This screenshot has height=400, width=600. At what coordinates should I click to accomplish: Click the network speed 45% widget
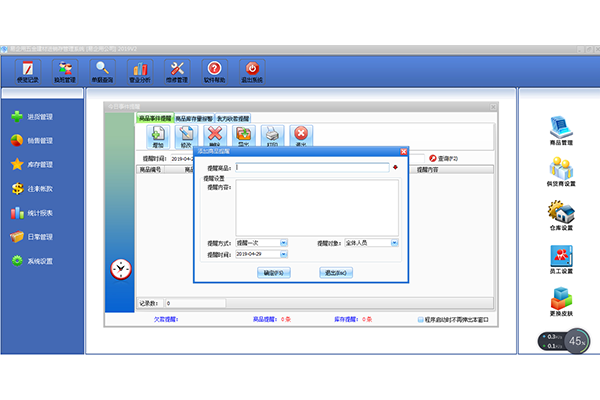[x=564, y=341]
